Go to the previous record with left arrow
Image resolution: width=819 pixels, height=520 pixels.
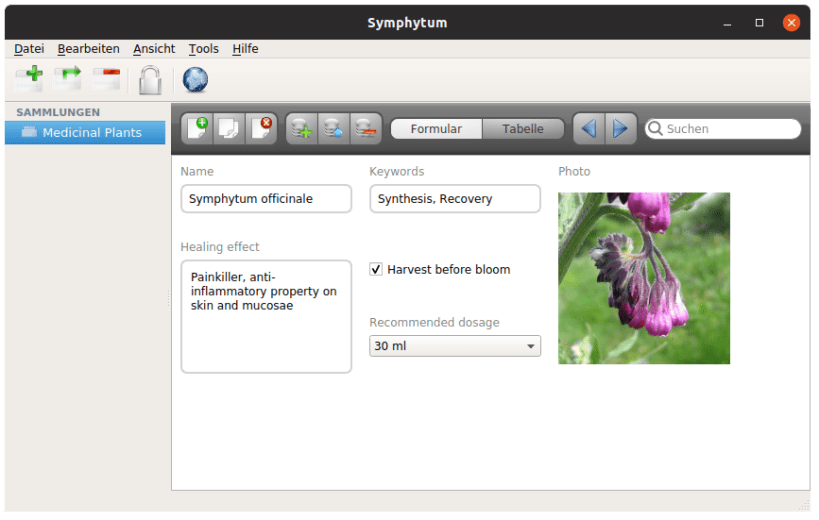click(589, 128)
